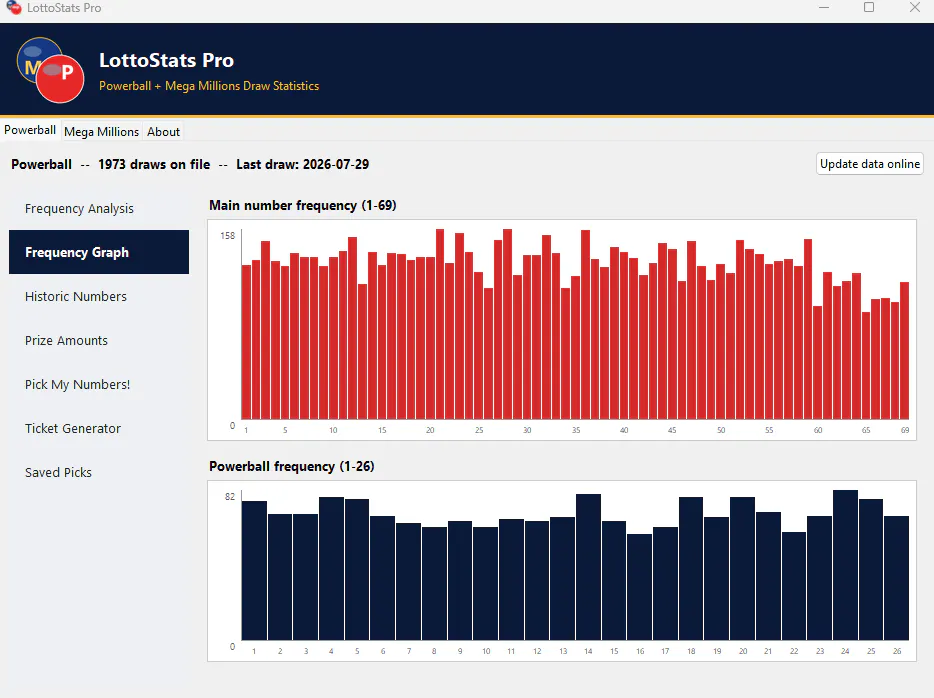This screenshot has width=934, height=698.
Task: Minimize the LottoStats Pro window
Action: point(824,8)
